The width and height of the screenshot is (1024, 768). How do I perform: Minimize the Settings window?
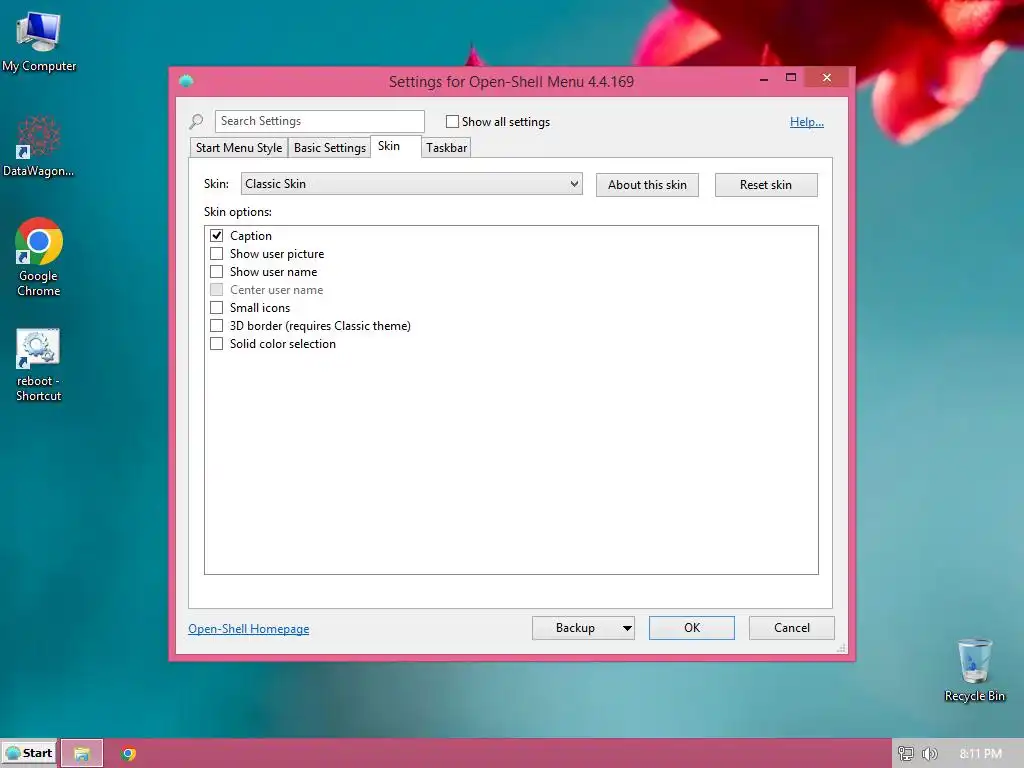coord(763,78)
